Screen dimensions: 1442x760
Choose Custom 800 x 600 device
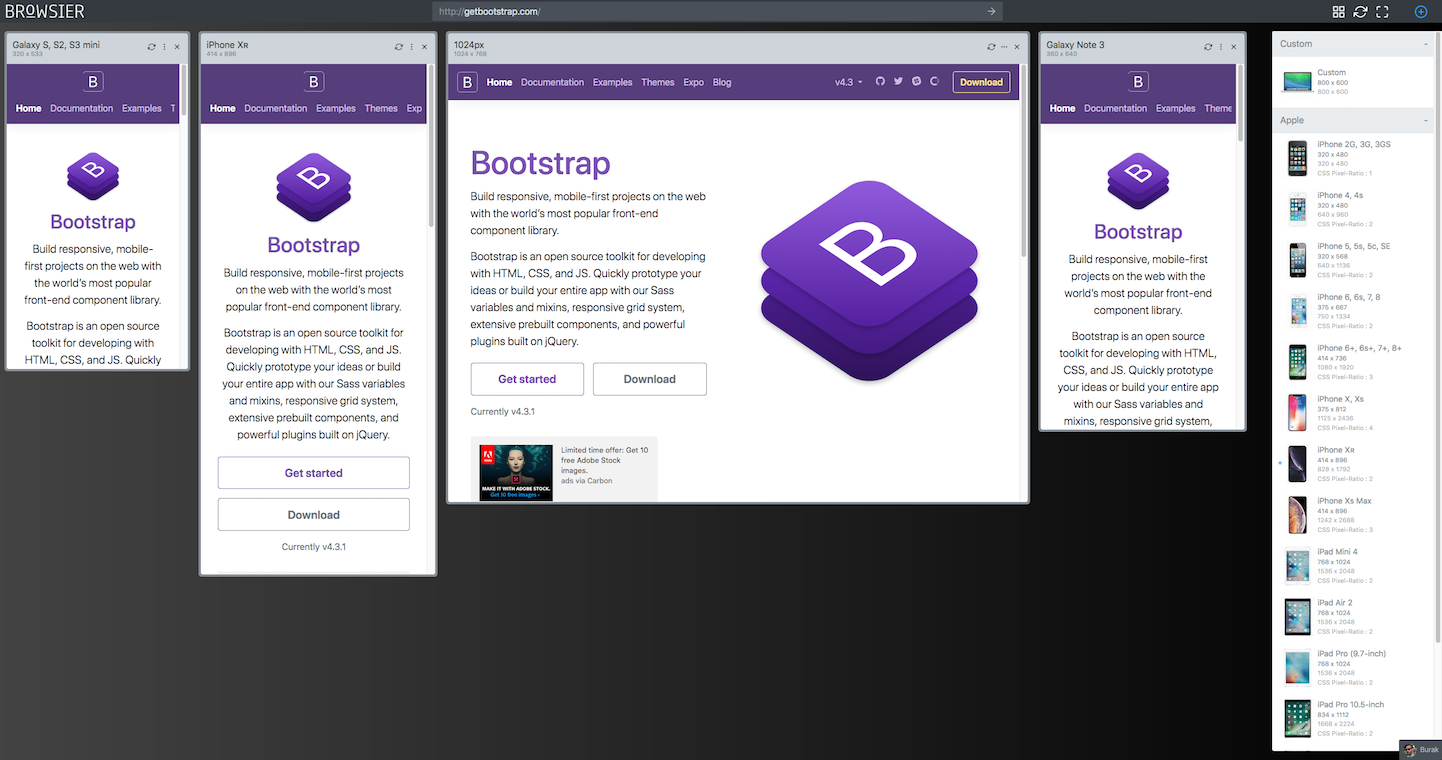point(1355,82)
